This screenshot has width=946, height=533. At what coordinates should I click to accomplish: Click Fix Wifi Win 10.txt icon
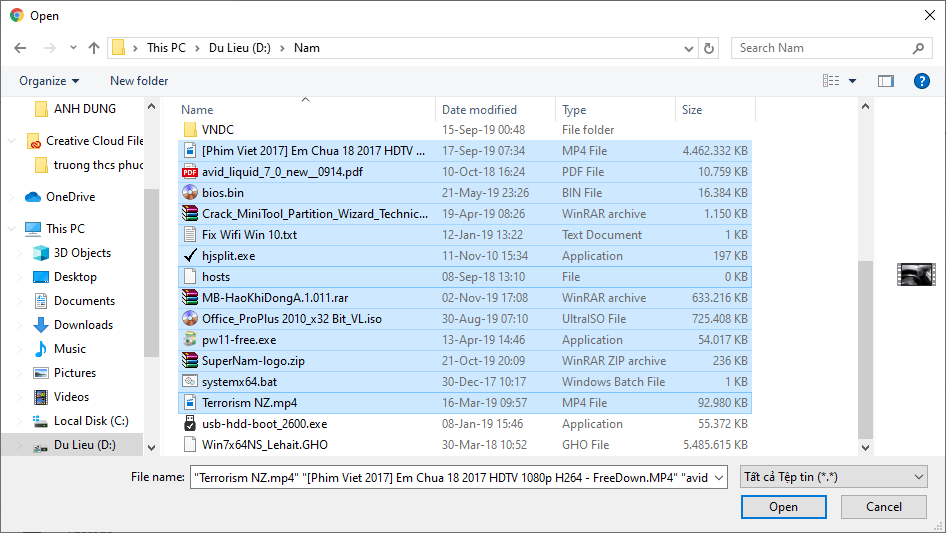(190, 235)
